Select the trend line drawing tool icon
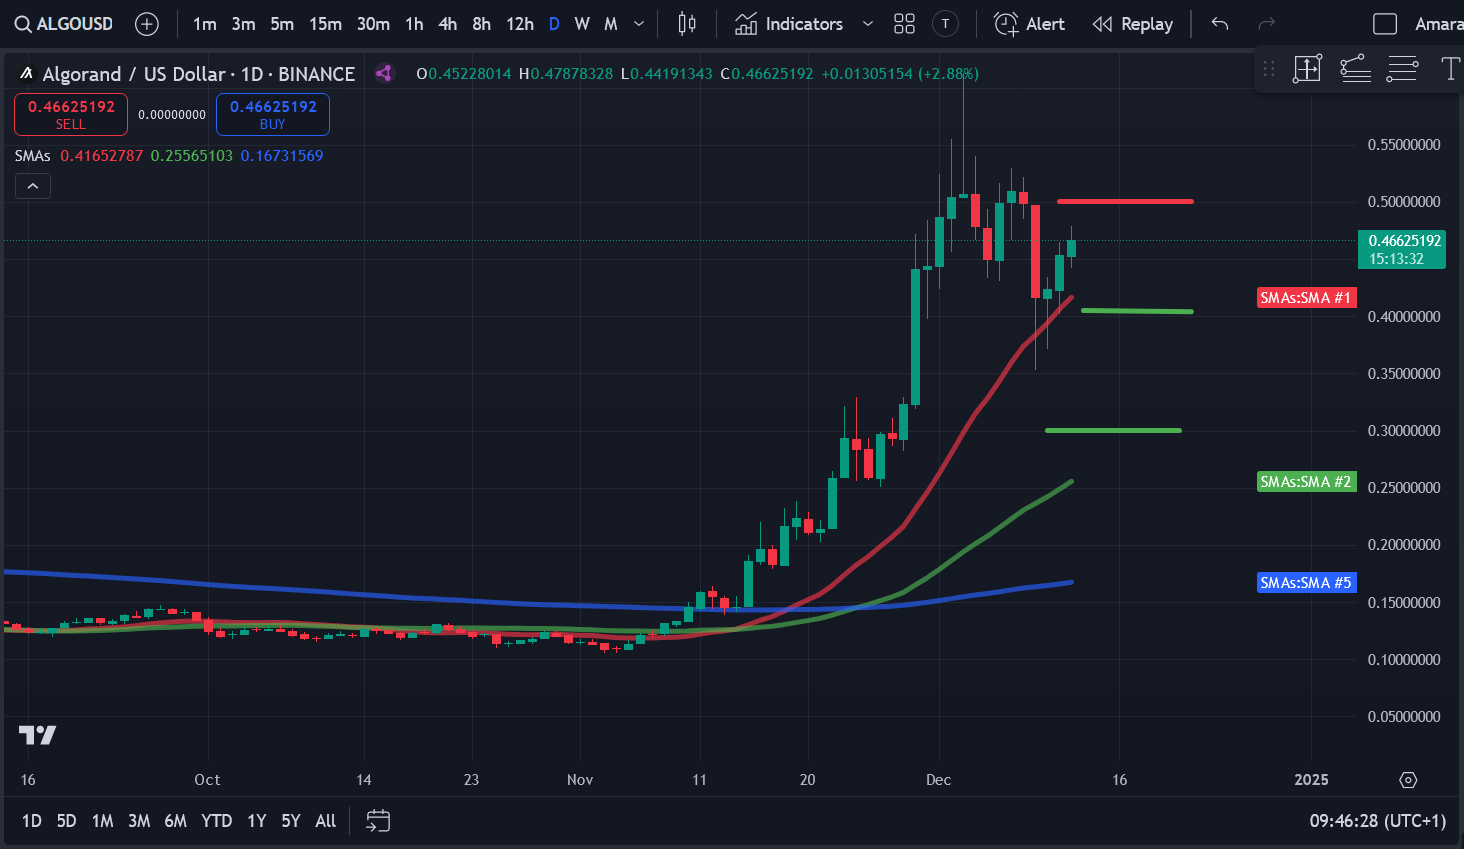Viewport: 1464px width, 849px height. pyautogui.click(x=1355, y=69)
